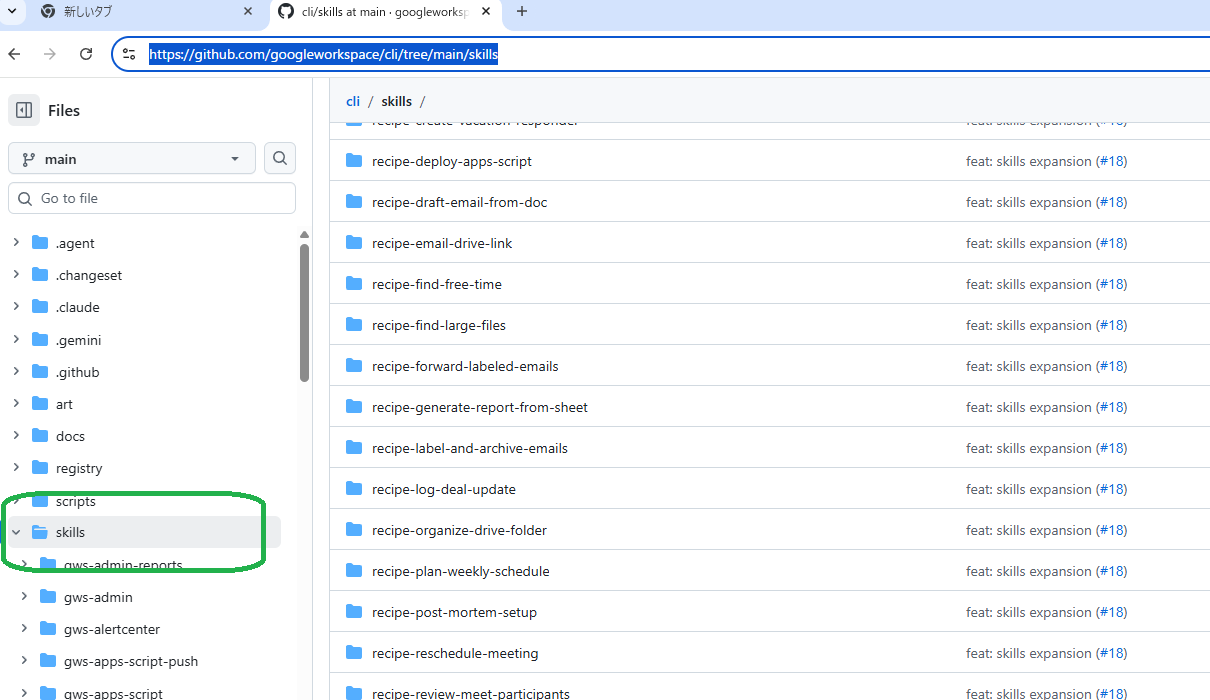The width and height of the screenshot is (1210, 700).
Task: Open a new browser tab with plus
Action: coord(522,12)
